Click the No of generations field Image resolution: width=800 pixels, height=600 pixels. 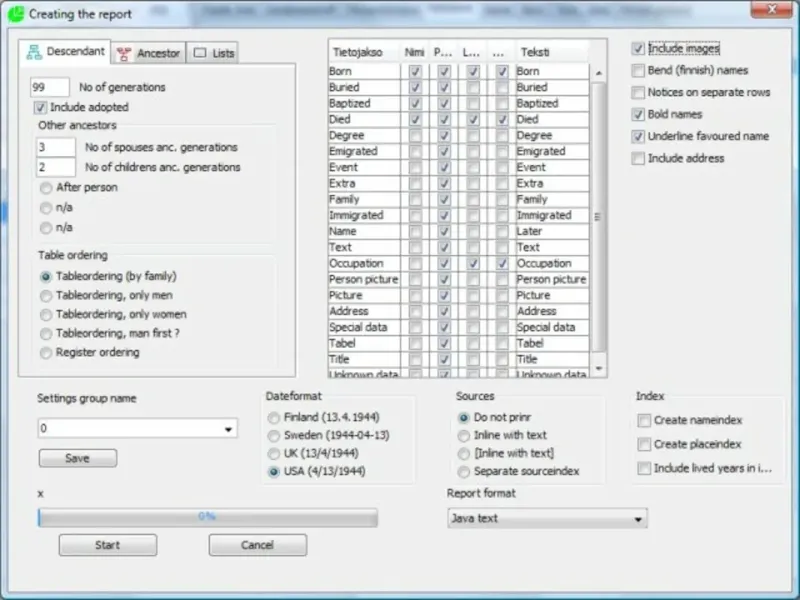49,87
